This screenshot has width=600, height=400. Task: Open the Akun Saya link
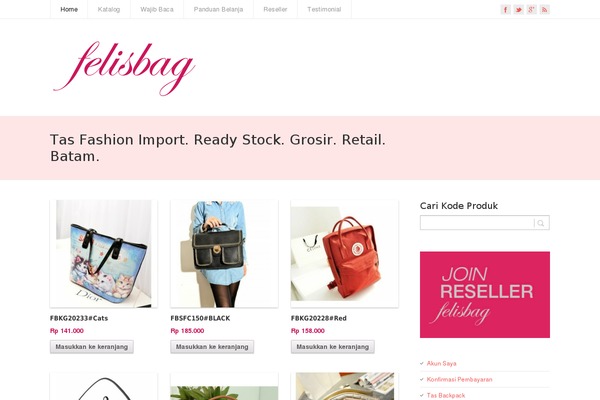442,363
